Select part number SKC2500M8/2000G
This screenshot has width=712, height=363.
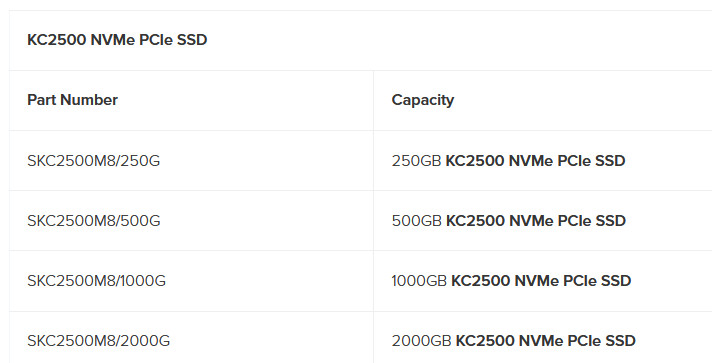[x=99, y=341]
